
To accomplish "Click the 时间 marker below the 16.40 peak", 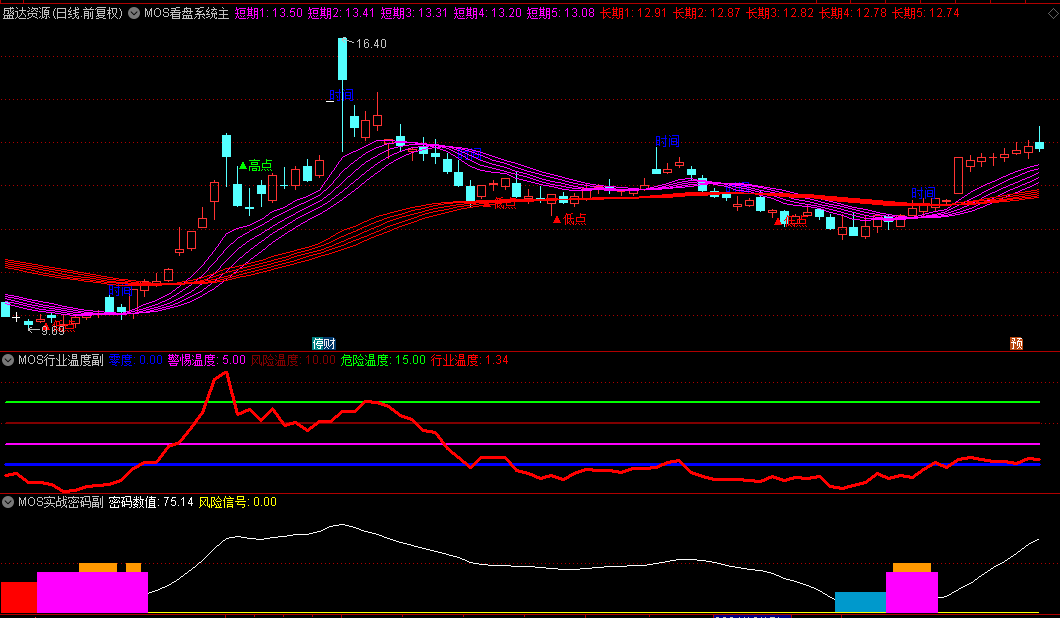I will click(x=342, y=96).
